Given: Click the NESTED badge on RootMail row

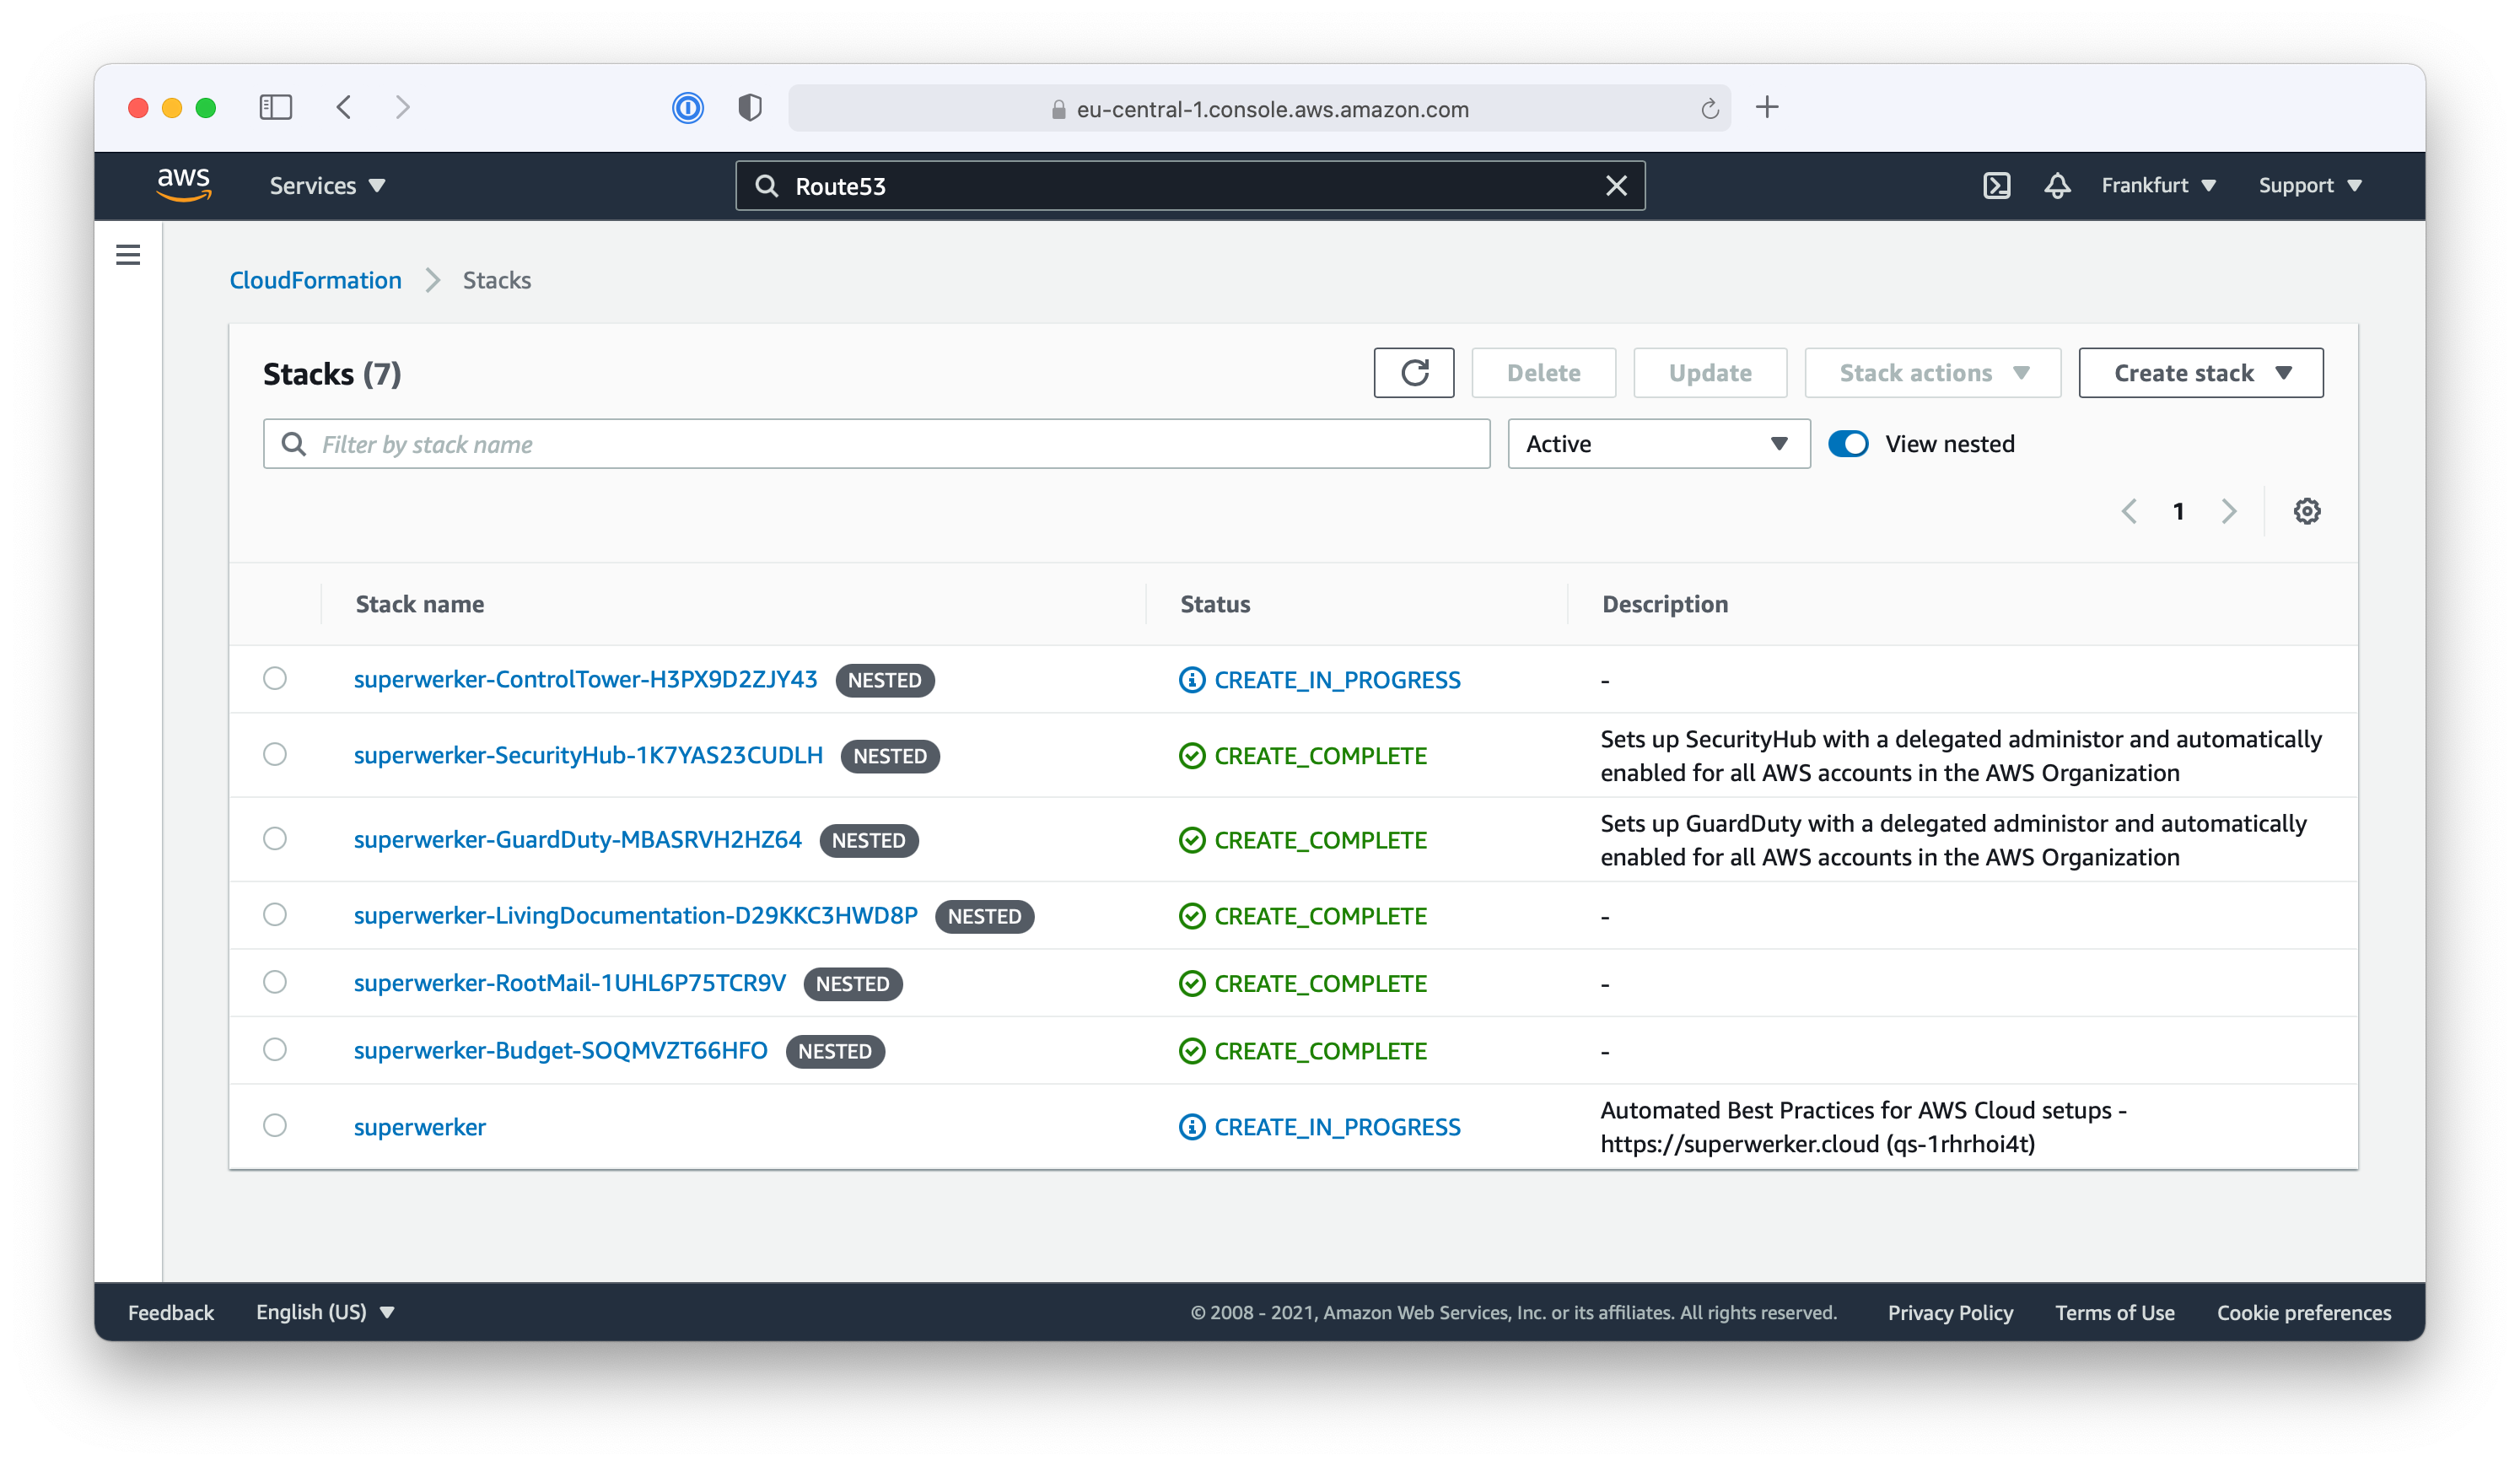Looking at the screenshot, I should (x=853, y=984).
